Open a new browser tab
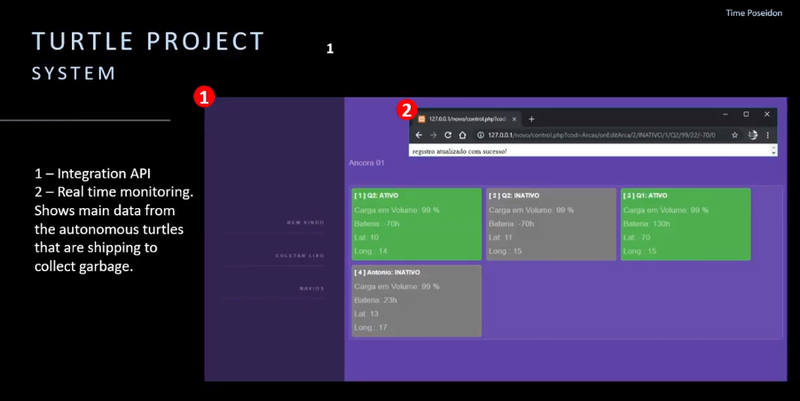Viewport: 800px width, 401px height. pyautogui.click(x=531, y=119)
